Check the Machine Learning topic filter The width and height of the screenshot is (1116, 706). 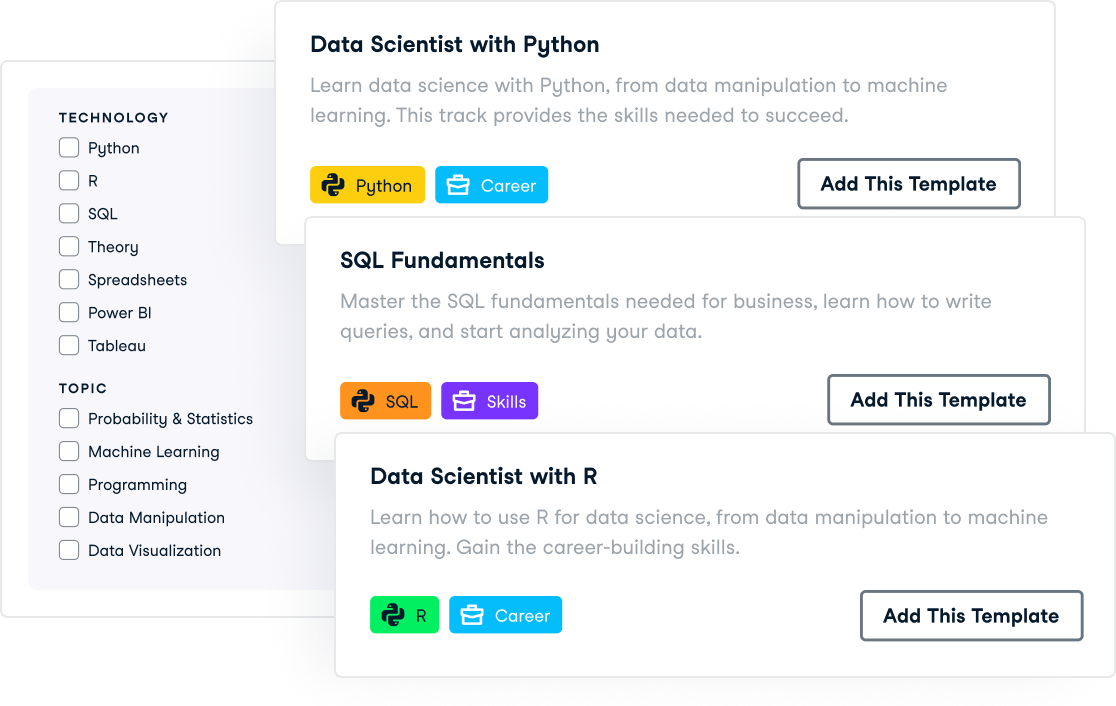point(68,451)
